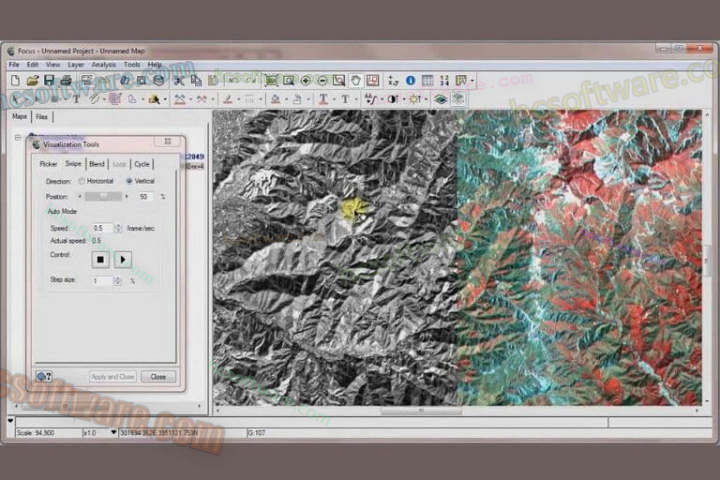Switch to the Maps panel tab
This screenshot has width=720, height=480.
coord(19,117)
